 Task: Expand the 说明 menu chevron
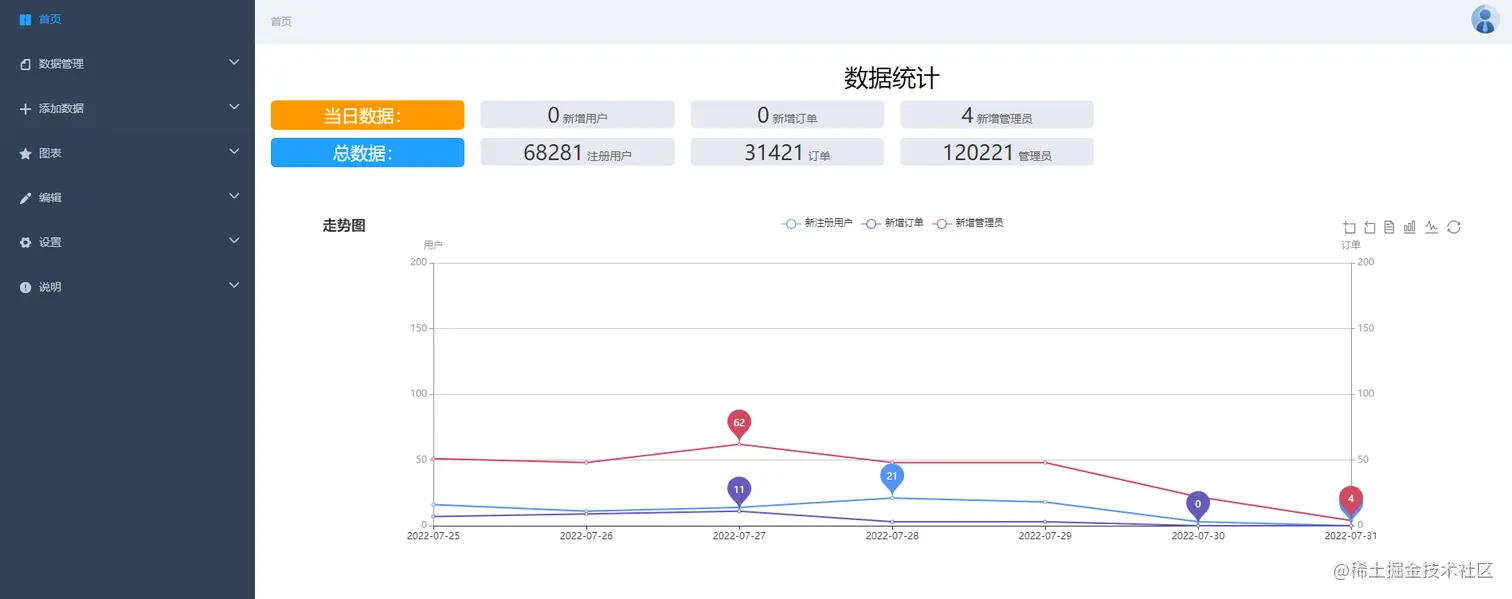(x=234, y=285)
